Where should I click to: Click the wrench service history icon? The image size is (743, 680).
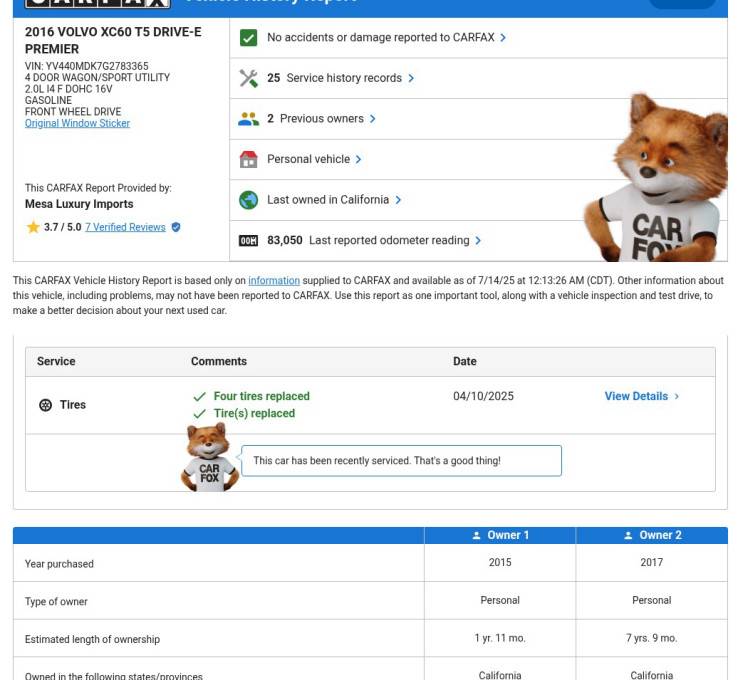[248, 78]
